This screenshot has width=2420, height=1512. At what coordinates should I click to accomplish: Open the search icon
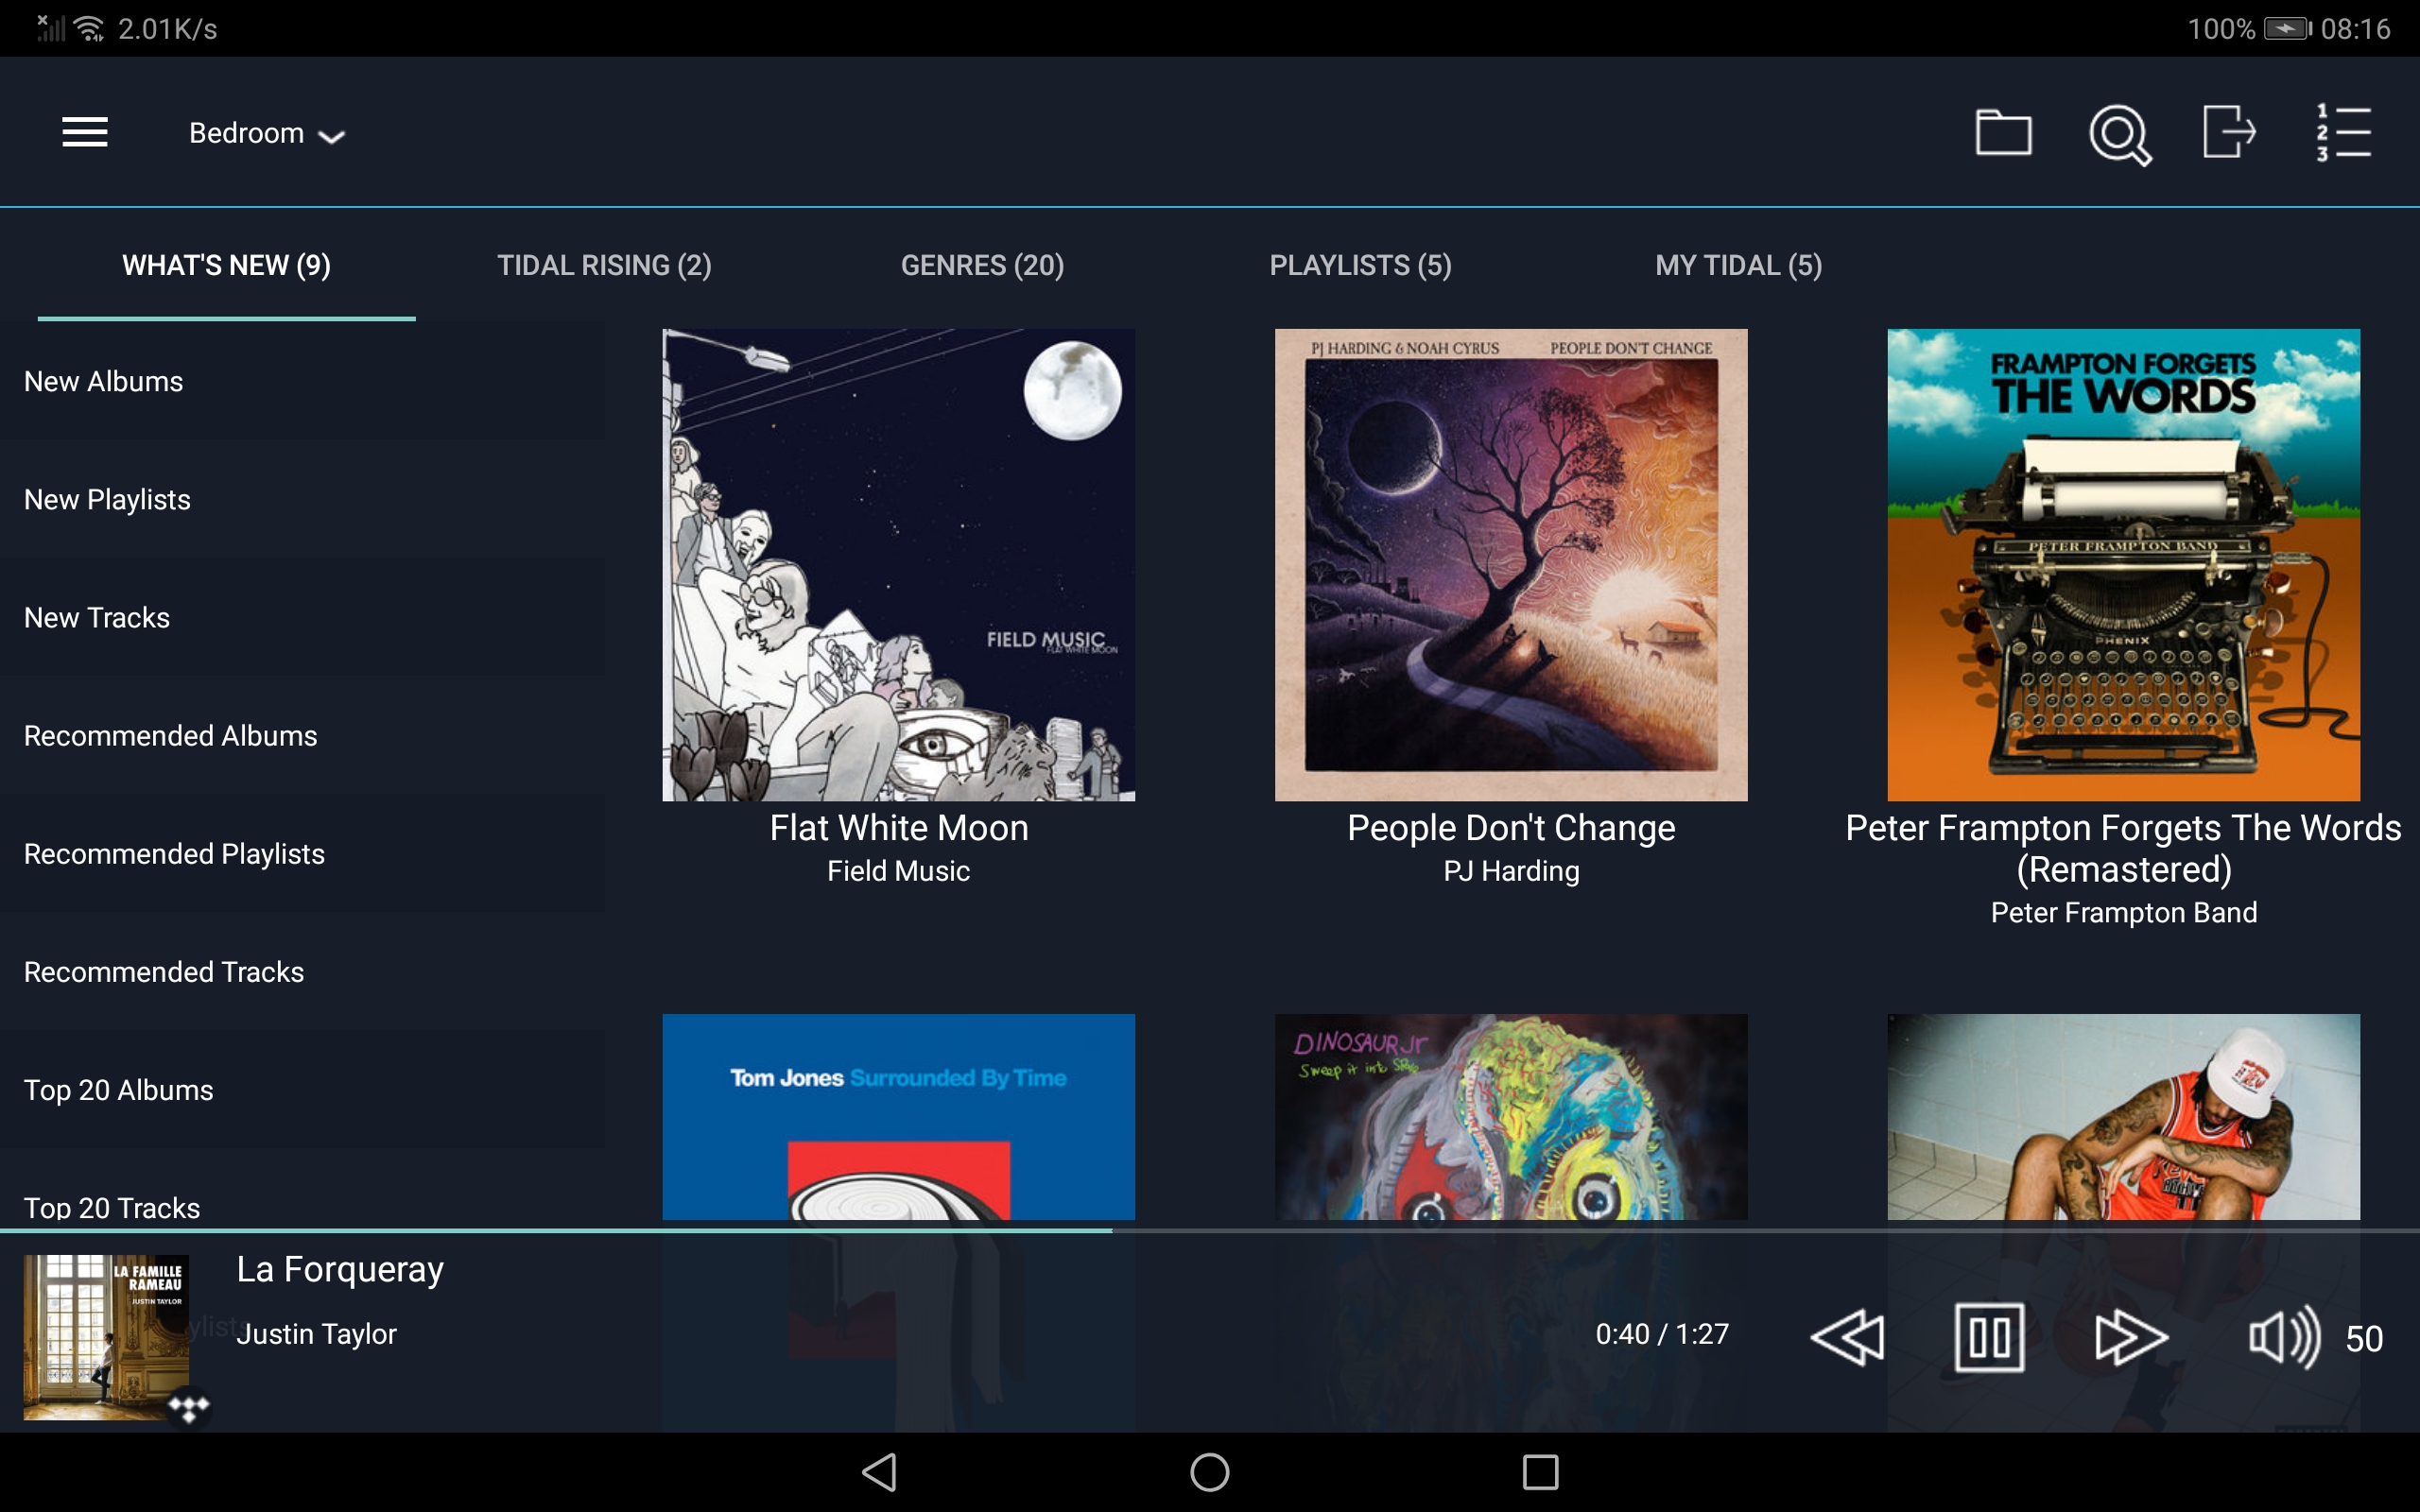coord(2120,133)
